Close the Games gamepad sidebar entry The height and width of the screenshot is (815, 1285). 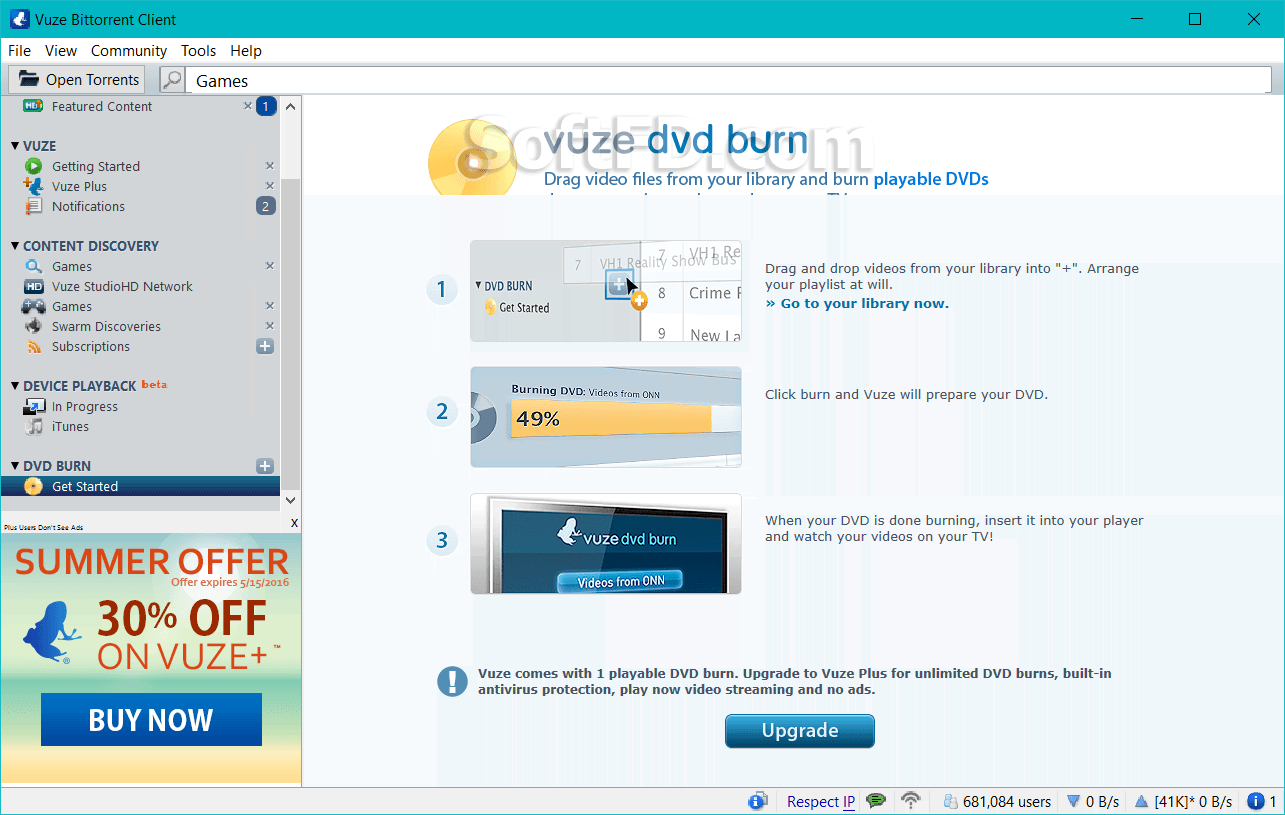coord(269,306)
